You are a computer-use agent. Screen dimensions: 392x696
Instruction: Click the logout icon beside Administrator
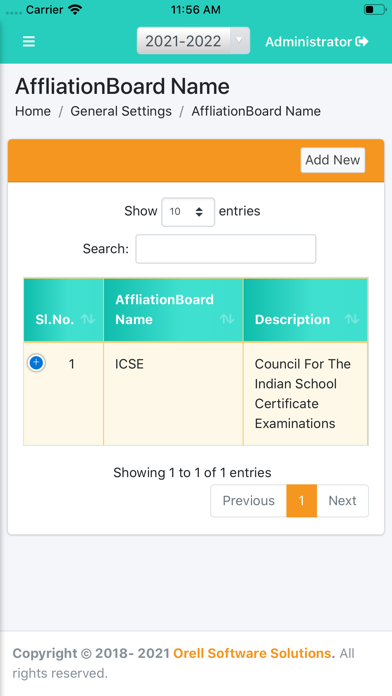tap(362, 41)
